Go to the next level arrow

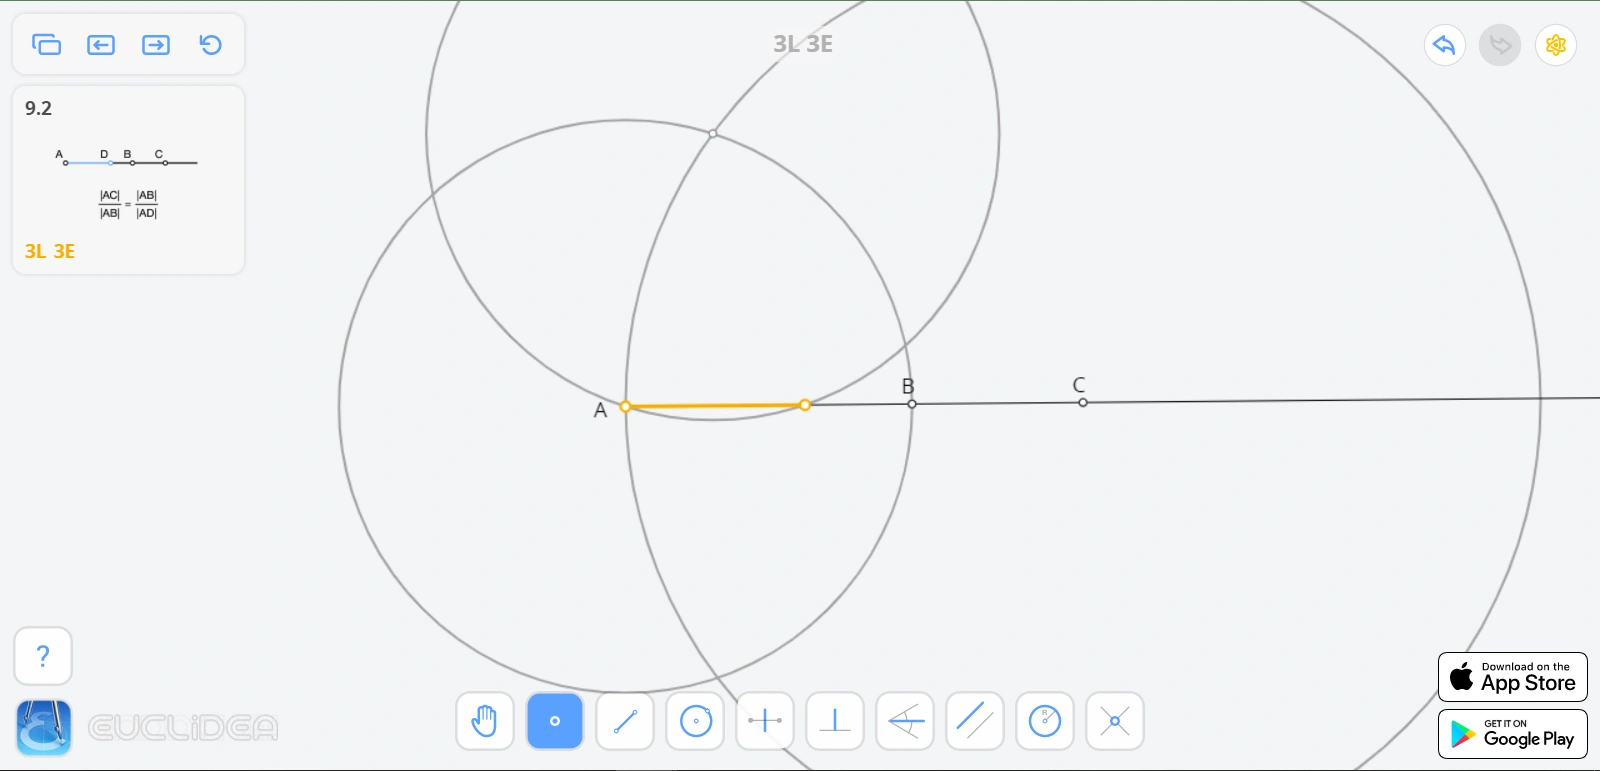[x=156, y=45]
